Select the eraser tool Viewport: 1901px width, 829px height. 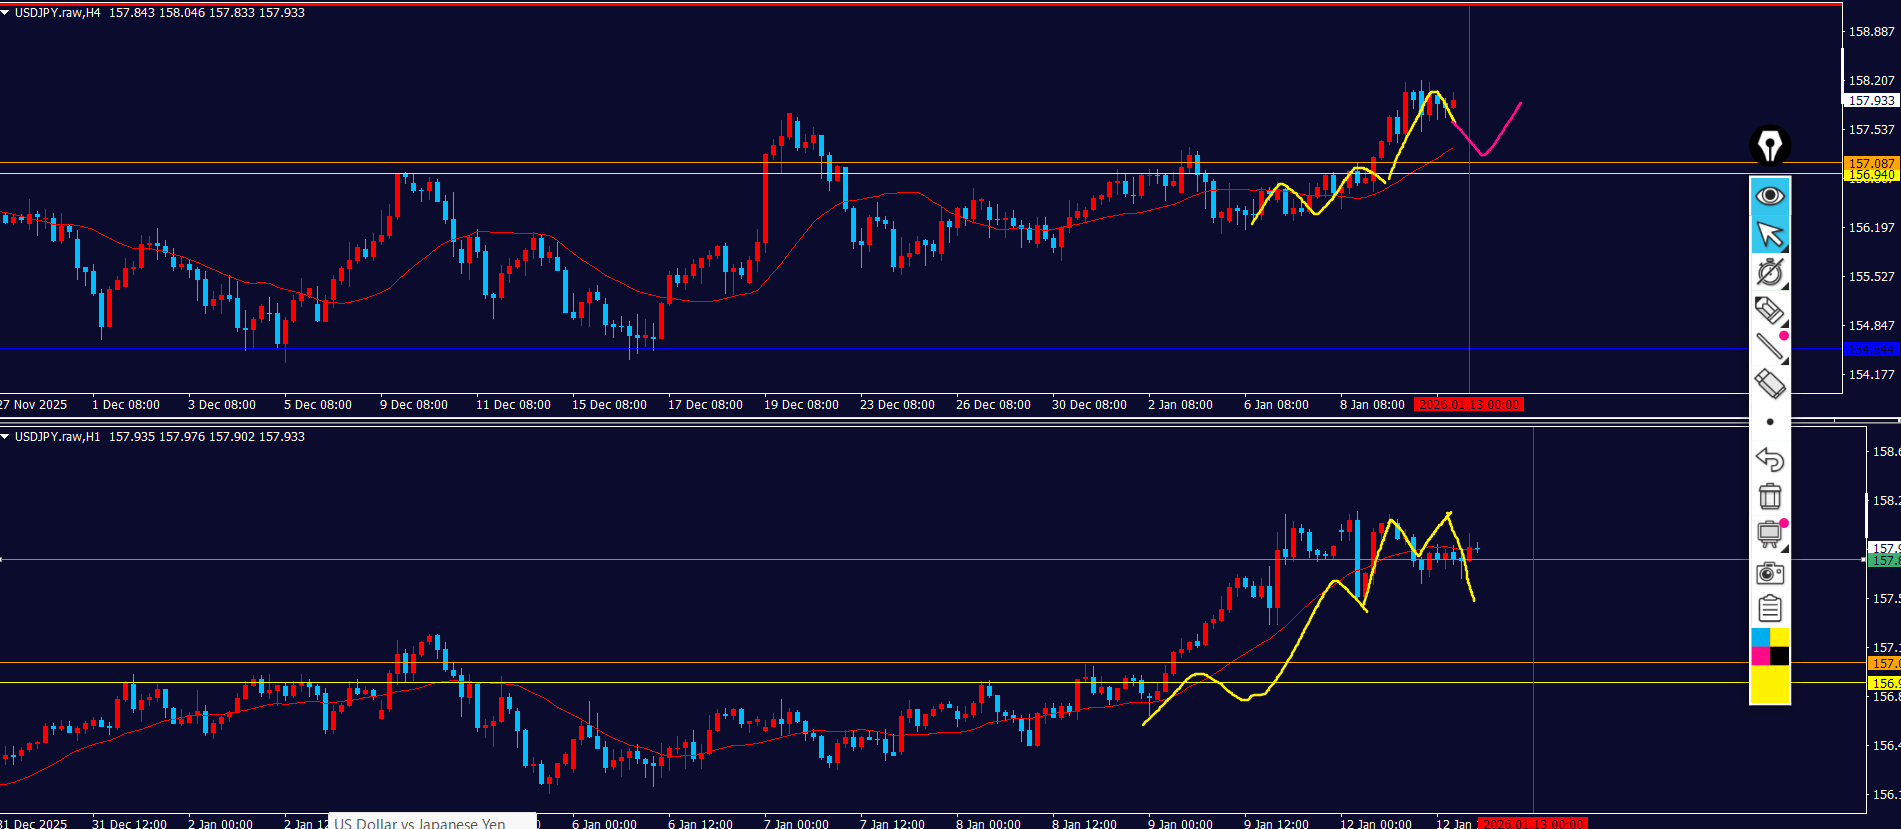click(1769, 384)
